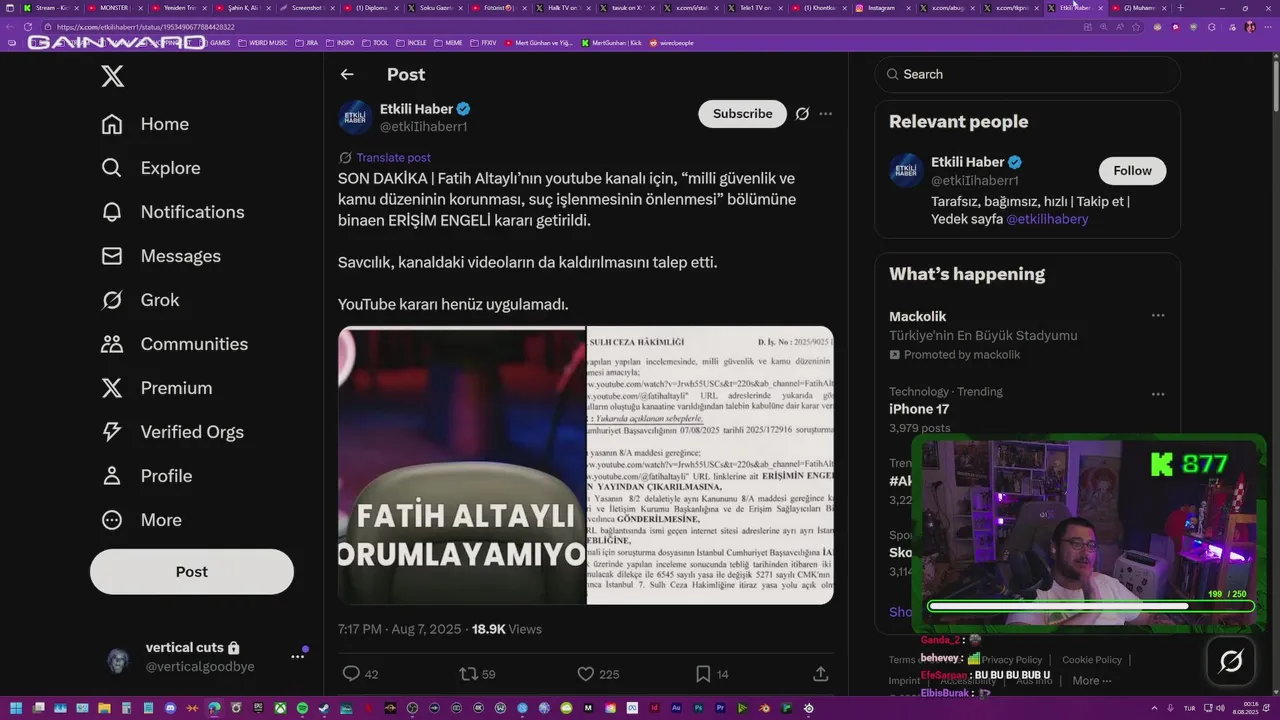Screen dimensions: 1280x720
Task: Click the floating Grok button bottom right
Action: click(x=1231, y=661)
